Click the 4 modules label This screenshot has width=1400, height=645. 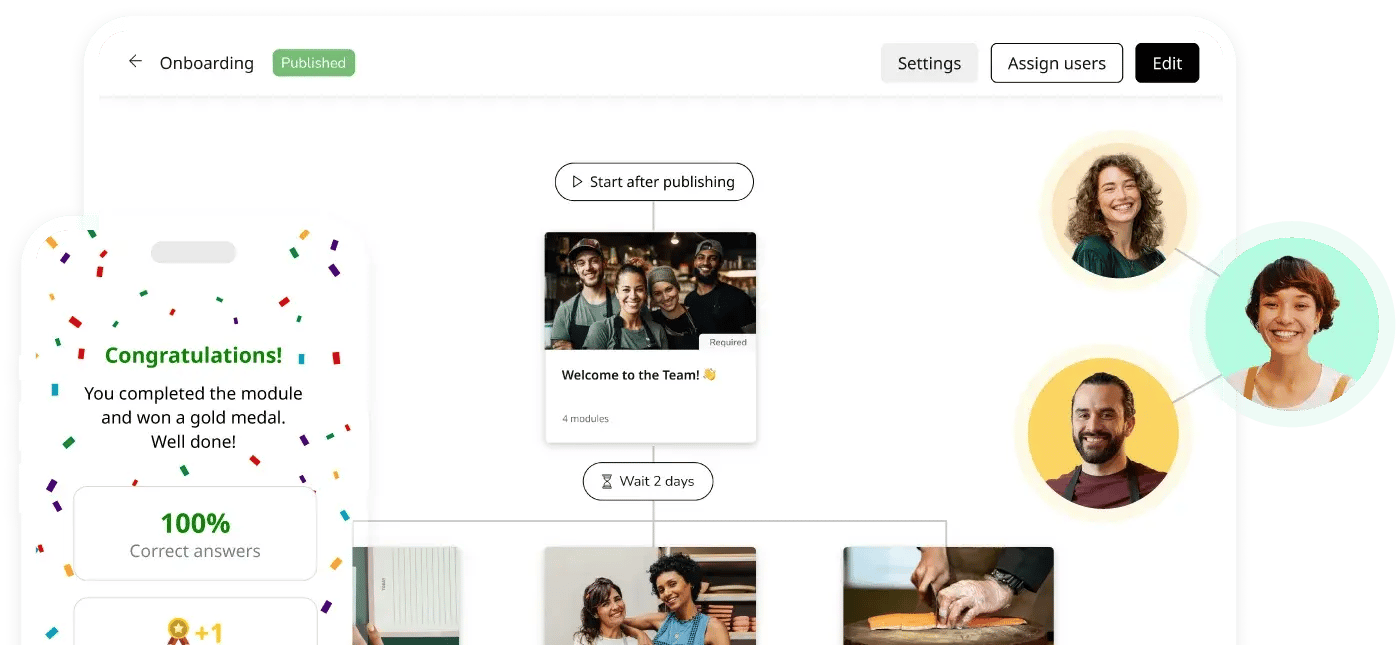click(585, 419)
